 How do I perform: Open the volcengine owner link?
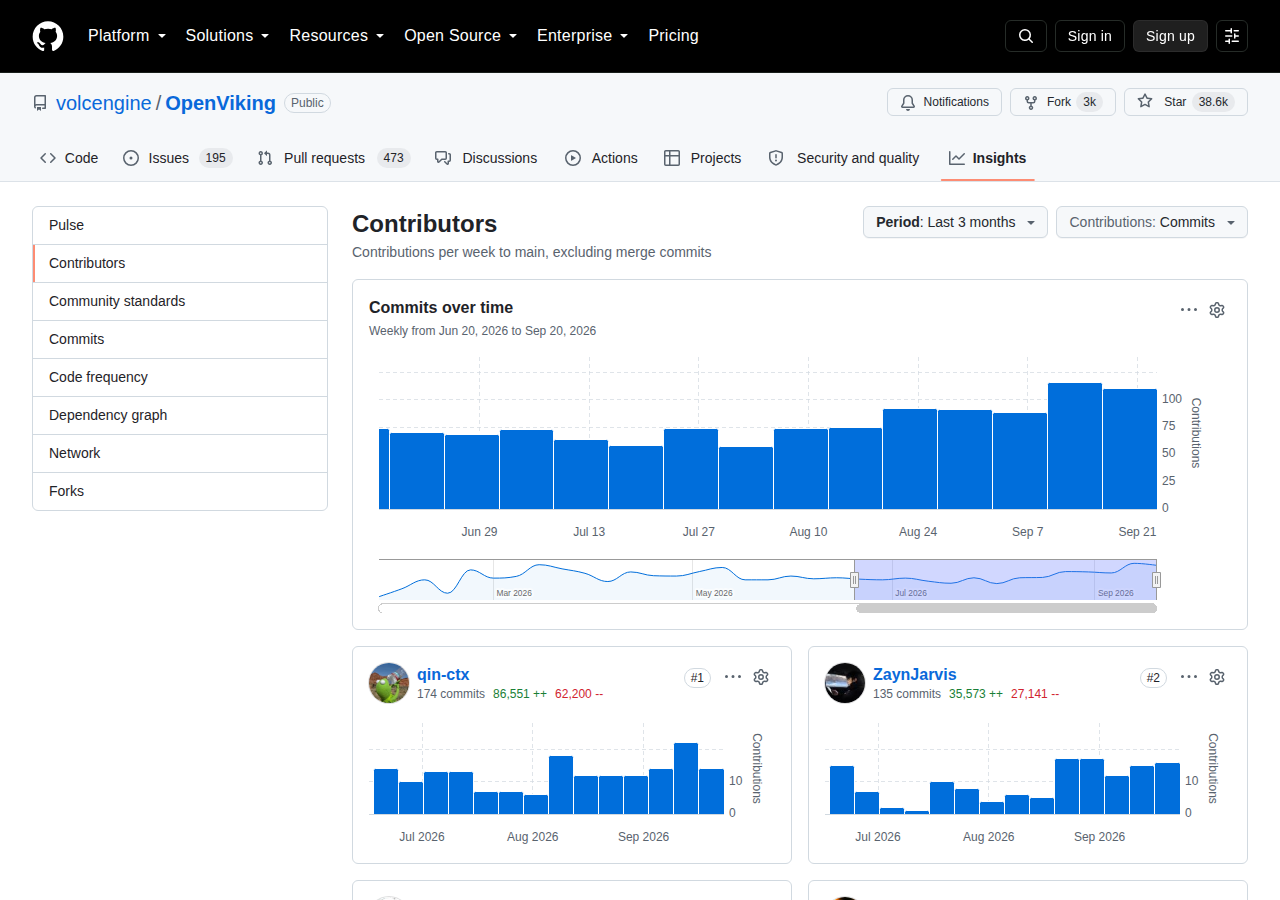coord(104,103)
